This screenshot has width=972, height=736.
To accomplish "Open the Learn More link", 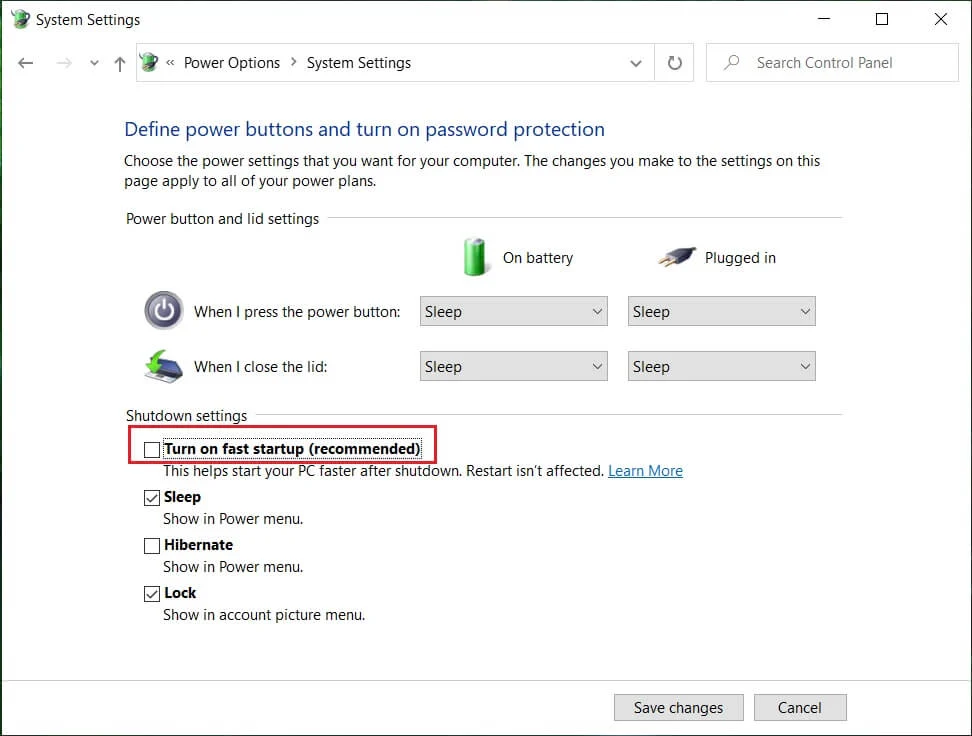I will point(645,471).
